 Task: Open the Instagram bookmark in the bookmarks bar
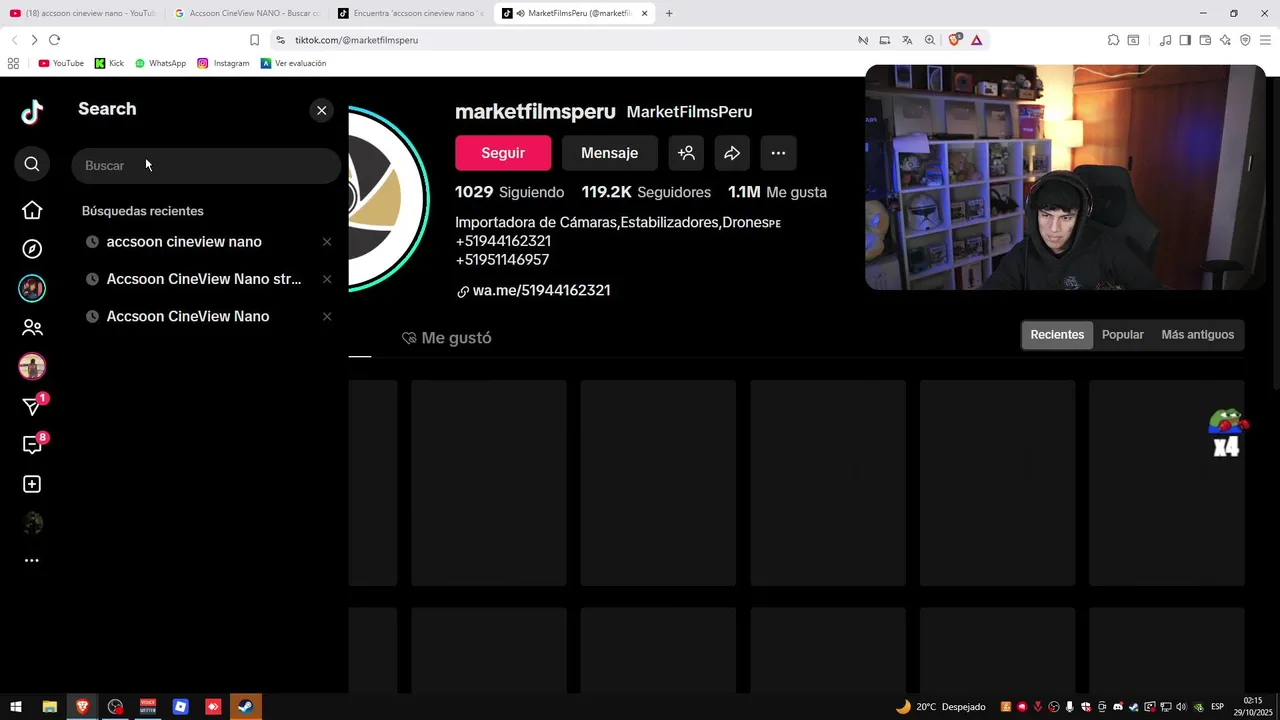[x=223, y=63]
